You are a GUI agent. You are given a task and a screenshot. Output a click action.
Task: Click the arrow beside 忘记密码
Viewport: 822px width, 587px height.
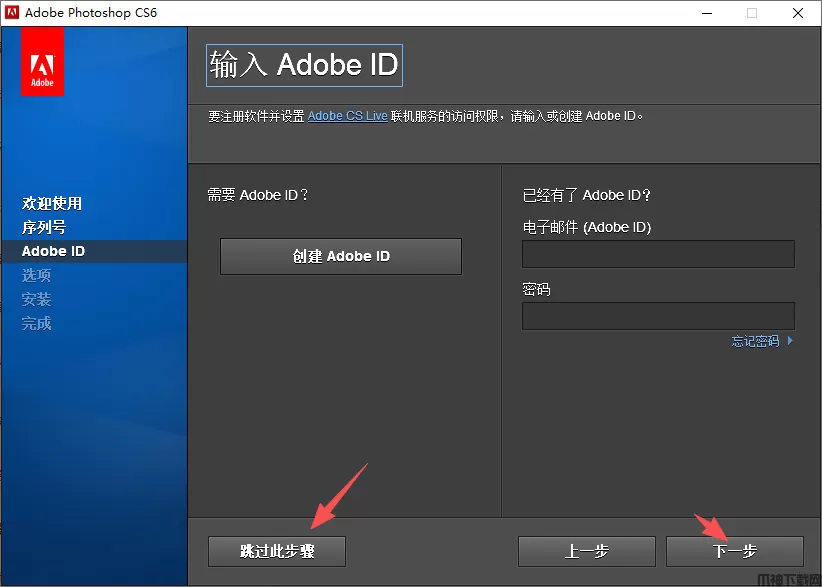point(790,341)
